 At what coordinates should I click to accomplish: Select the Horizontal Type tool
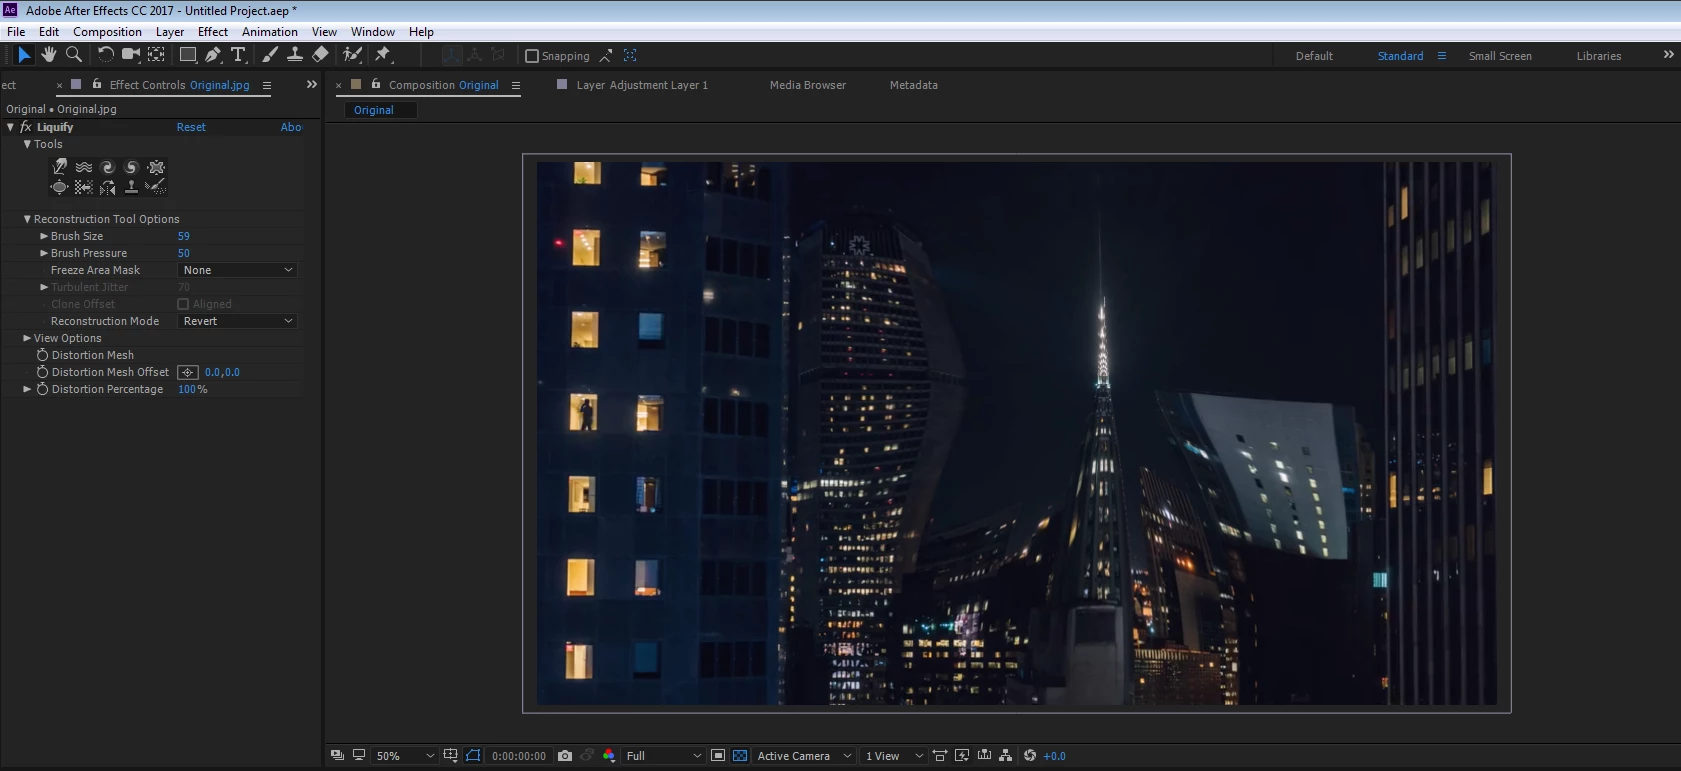click(x=238, y=55)
